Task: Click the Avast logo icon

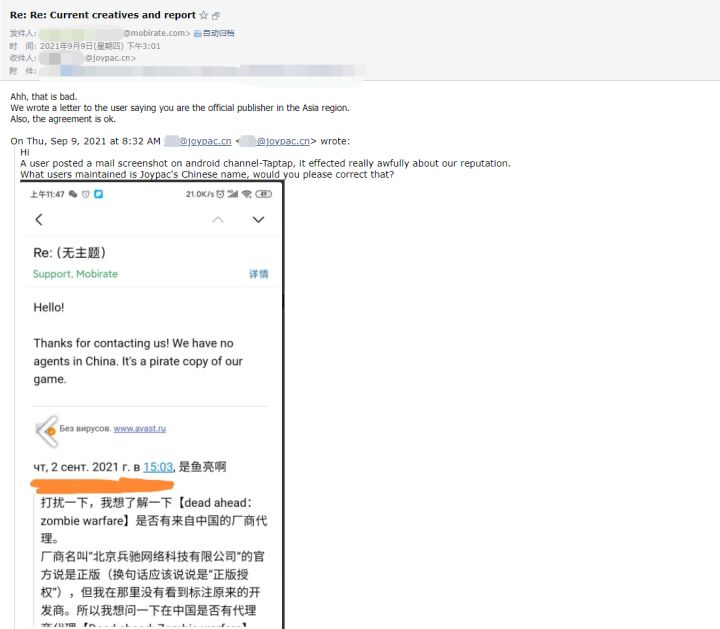Action: pos(46,431)
